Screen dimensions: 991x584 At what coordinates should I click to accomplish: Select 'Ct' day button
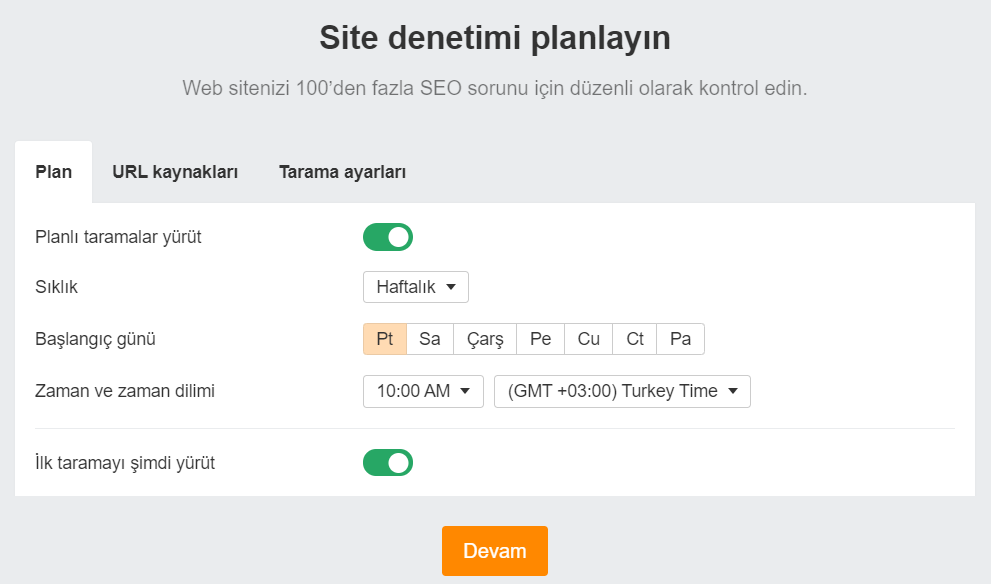(635, 339)
